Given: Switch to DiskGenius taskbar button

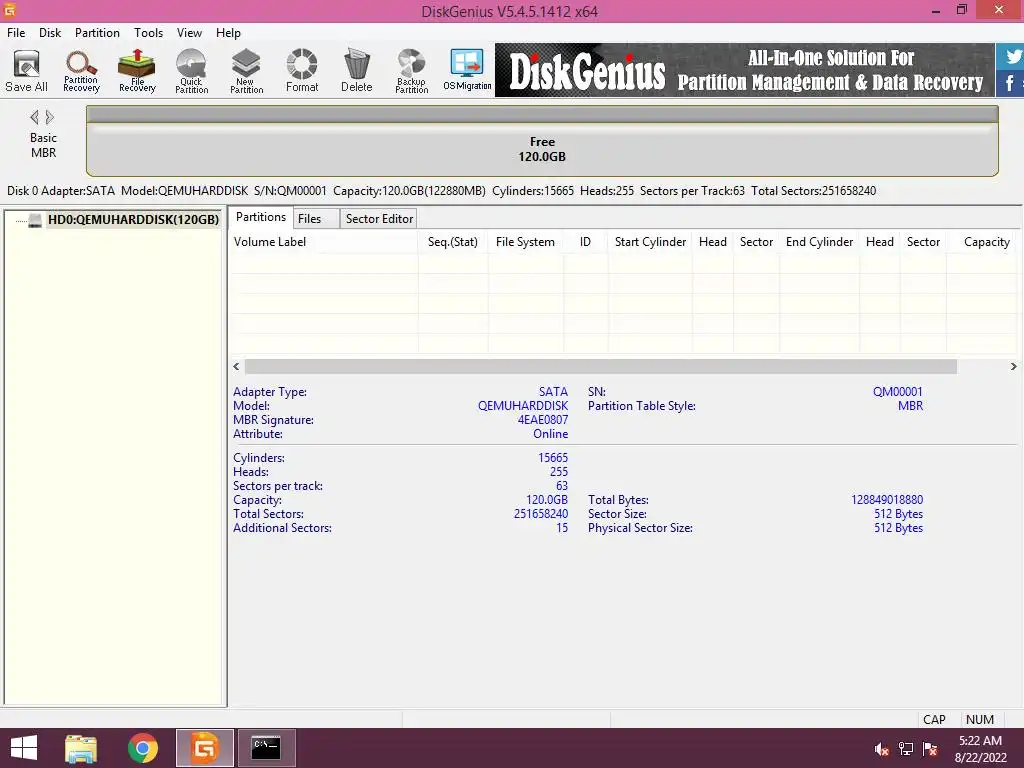Looking at the screenshot, I should [x=204, y=748].
